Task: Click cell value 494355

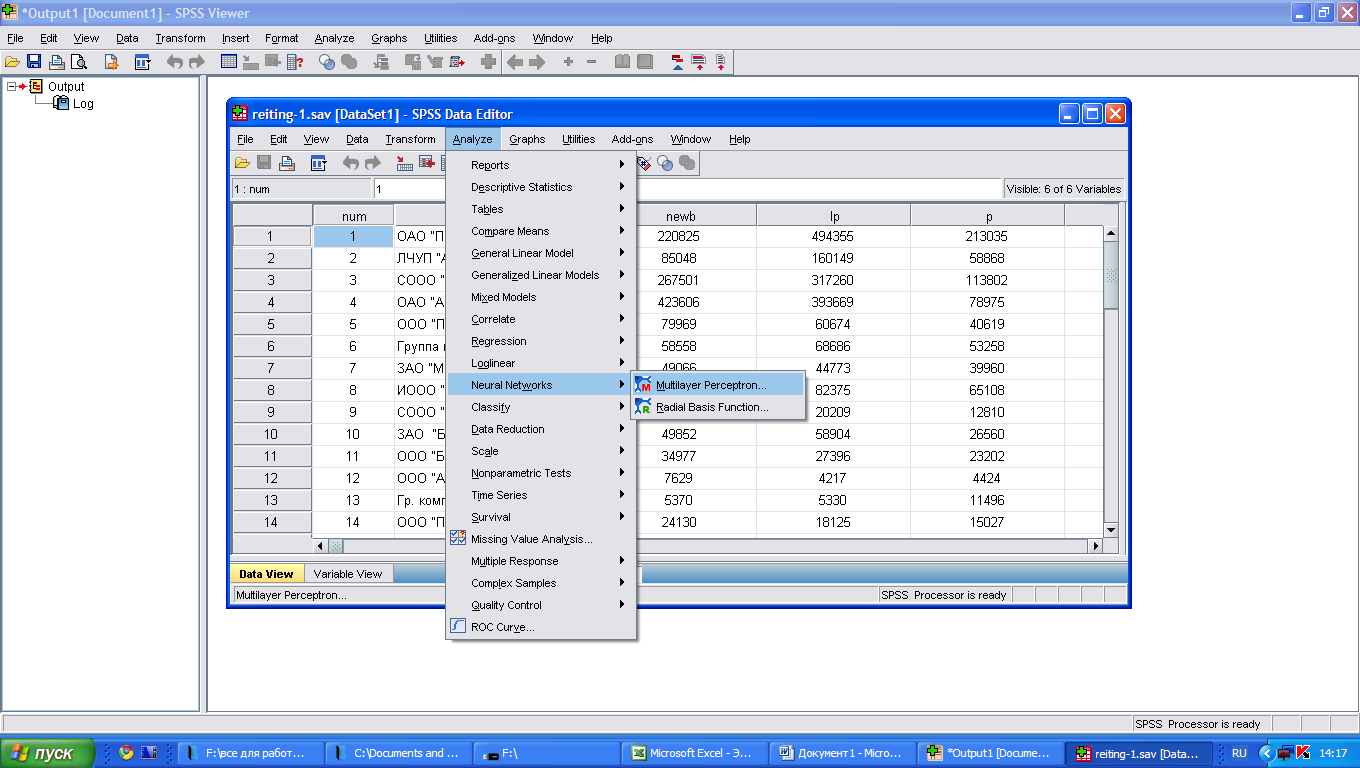Action: (834, 237)
